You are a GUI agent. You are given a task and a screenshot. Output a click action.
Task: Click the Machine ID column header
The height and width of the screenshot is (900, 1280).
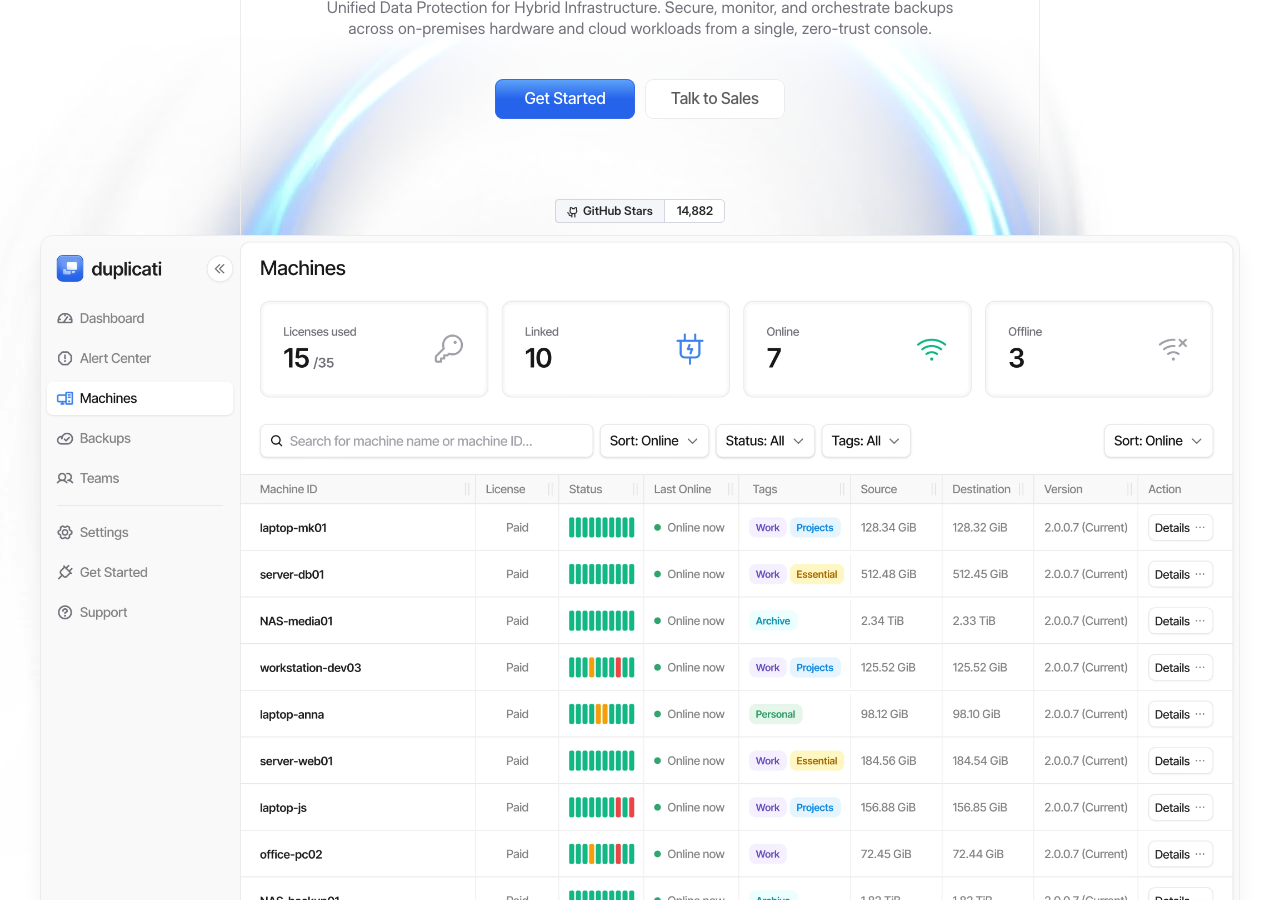coord(289,489)
